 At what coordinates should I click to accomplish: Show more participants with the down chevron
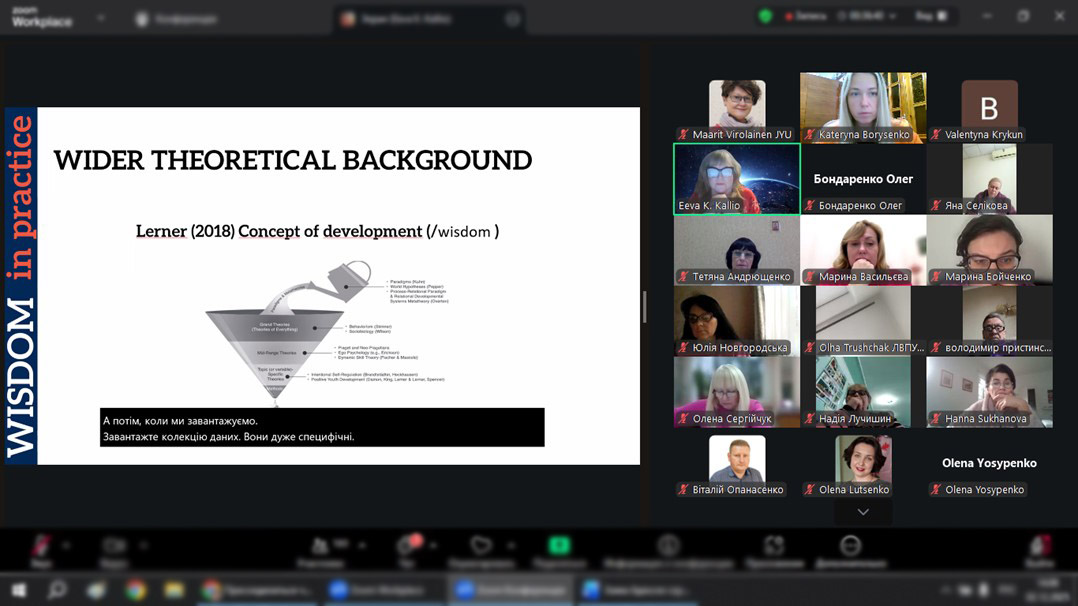[863, 512]
